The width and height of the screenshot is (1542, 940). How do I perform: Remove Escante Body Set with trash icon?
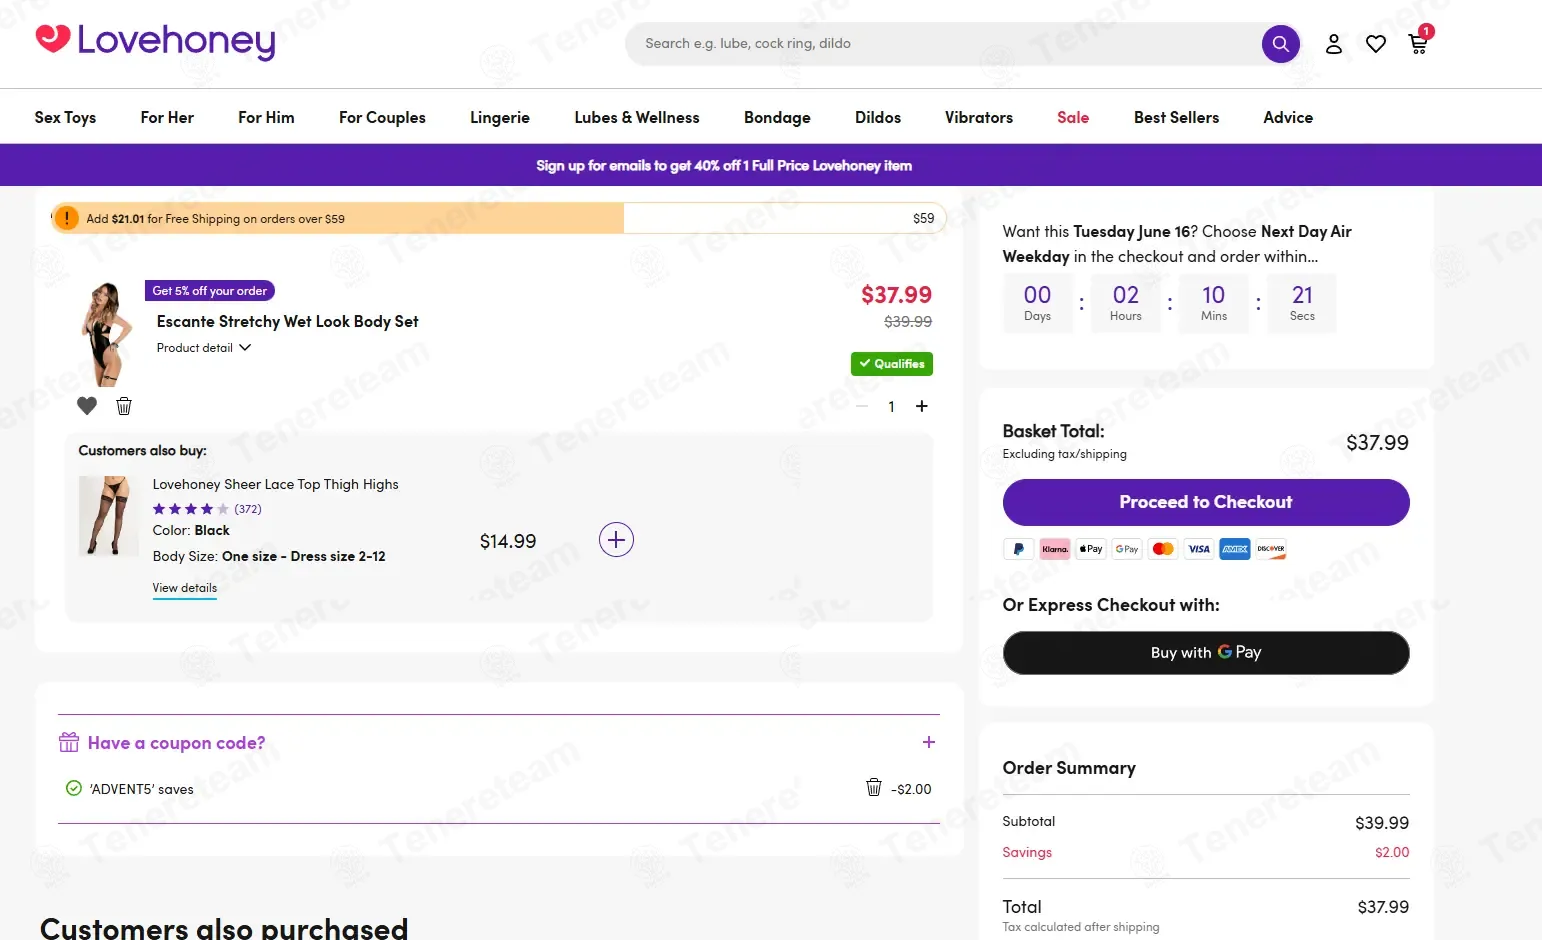[124, 406]
